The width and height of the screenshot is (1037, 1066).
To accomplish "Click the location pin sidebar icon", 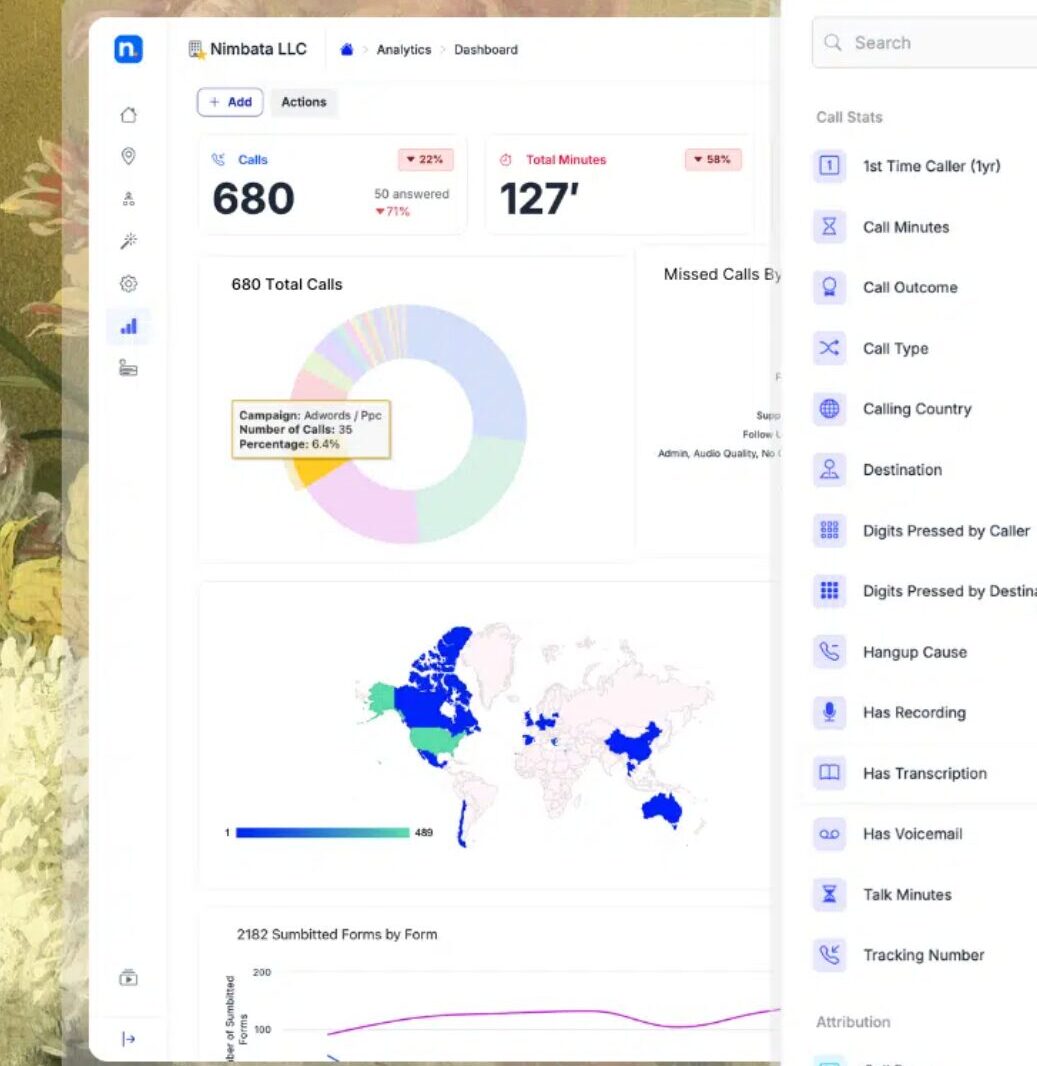I will coord(128,156).
